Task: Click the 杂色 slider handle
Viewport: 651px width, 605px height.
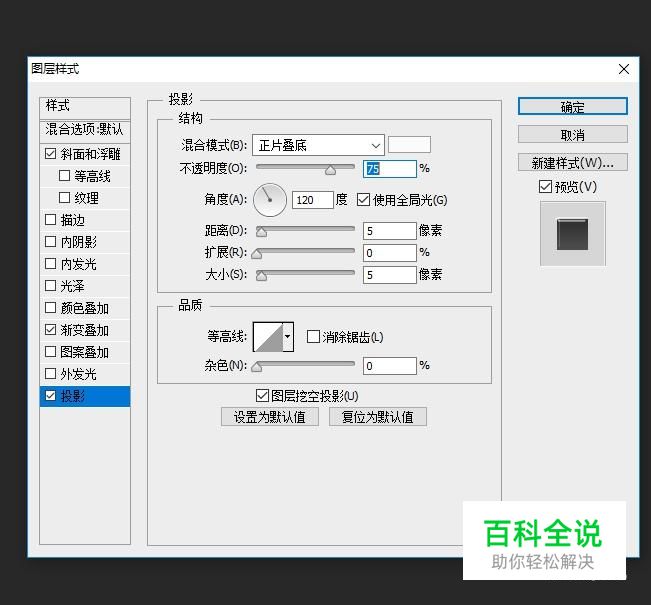Action: point(257,367)
